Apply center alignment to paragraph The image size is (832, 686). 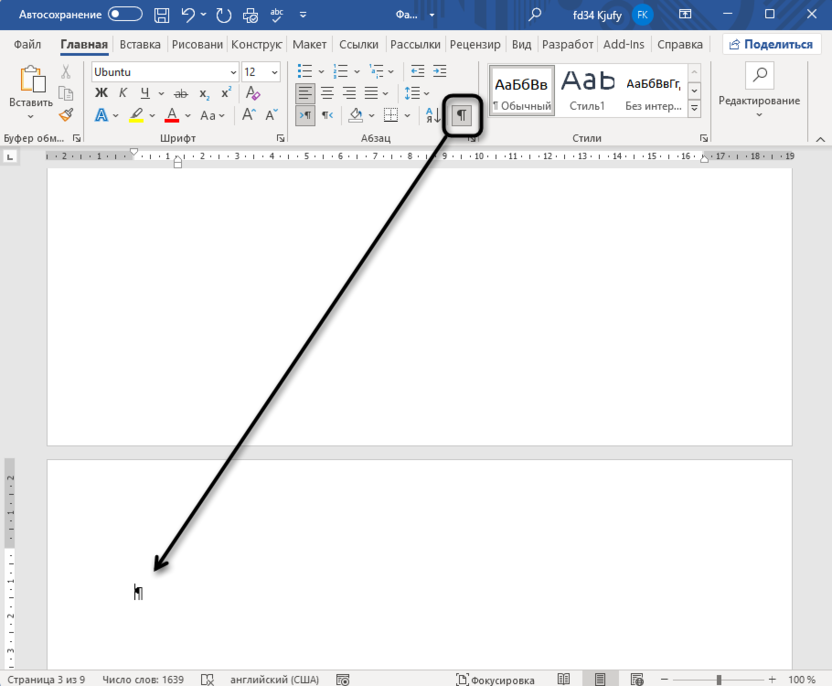pyautogui.click(x=327, y=93)
